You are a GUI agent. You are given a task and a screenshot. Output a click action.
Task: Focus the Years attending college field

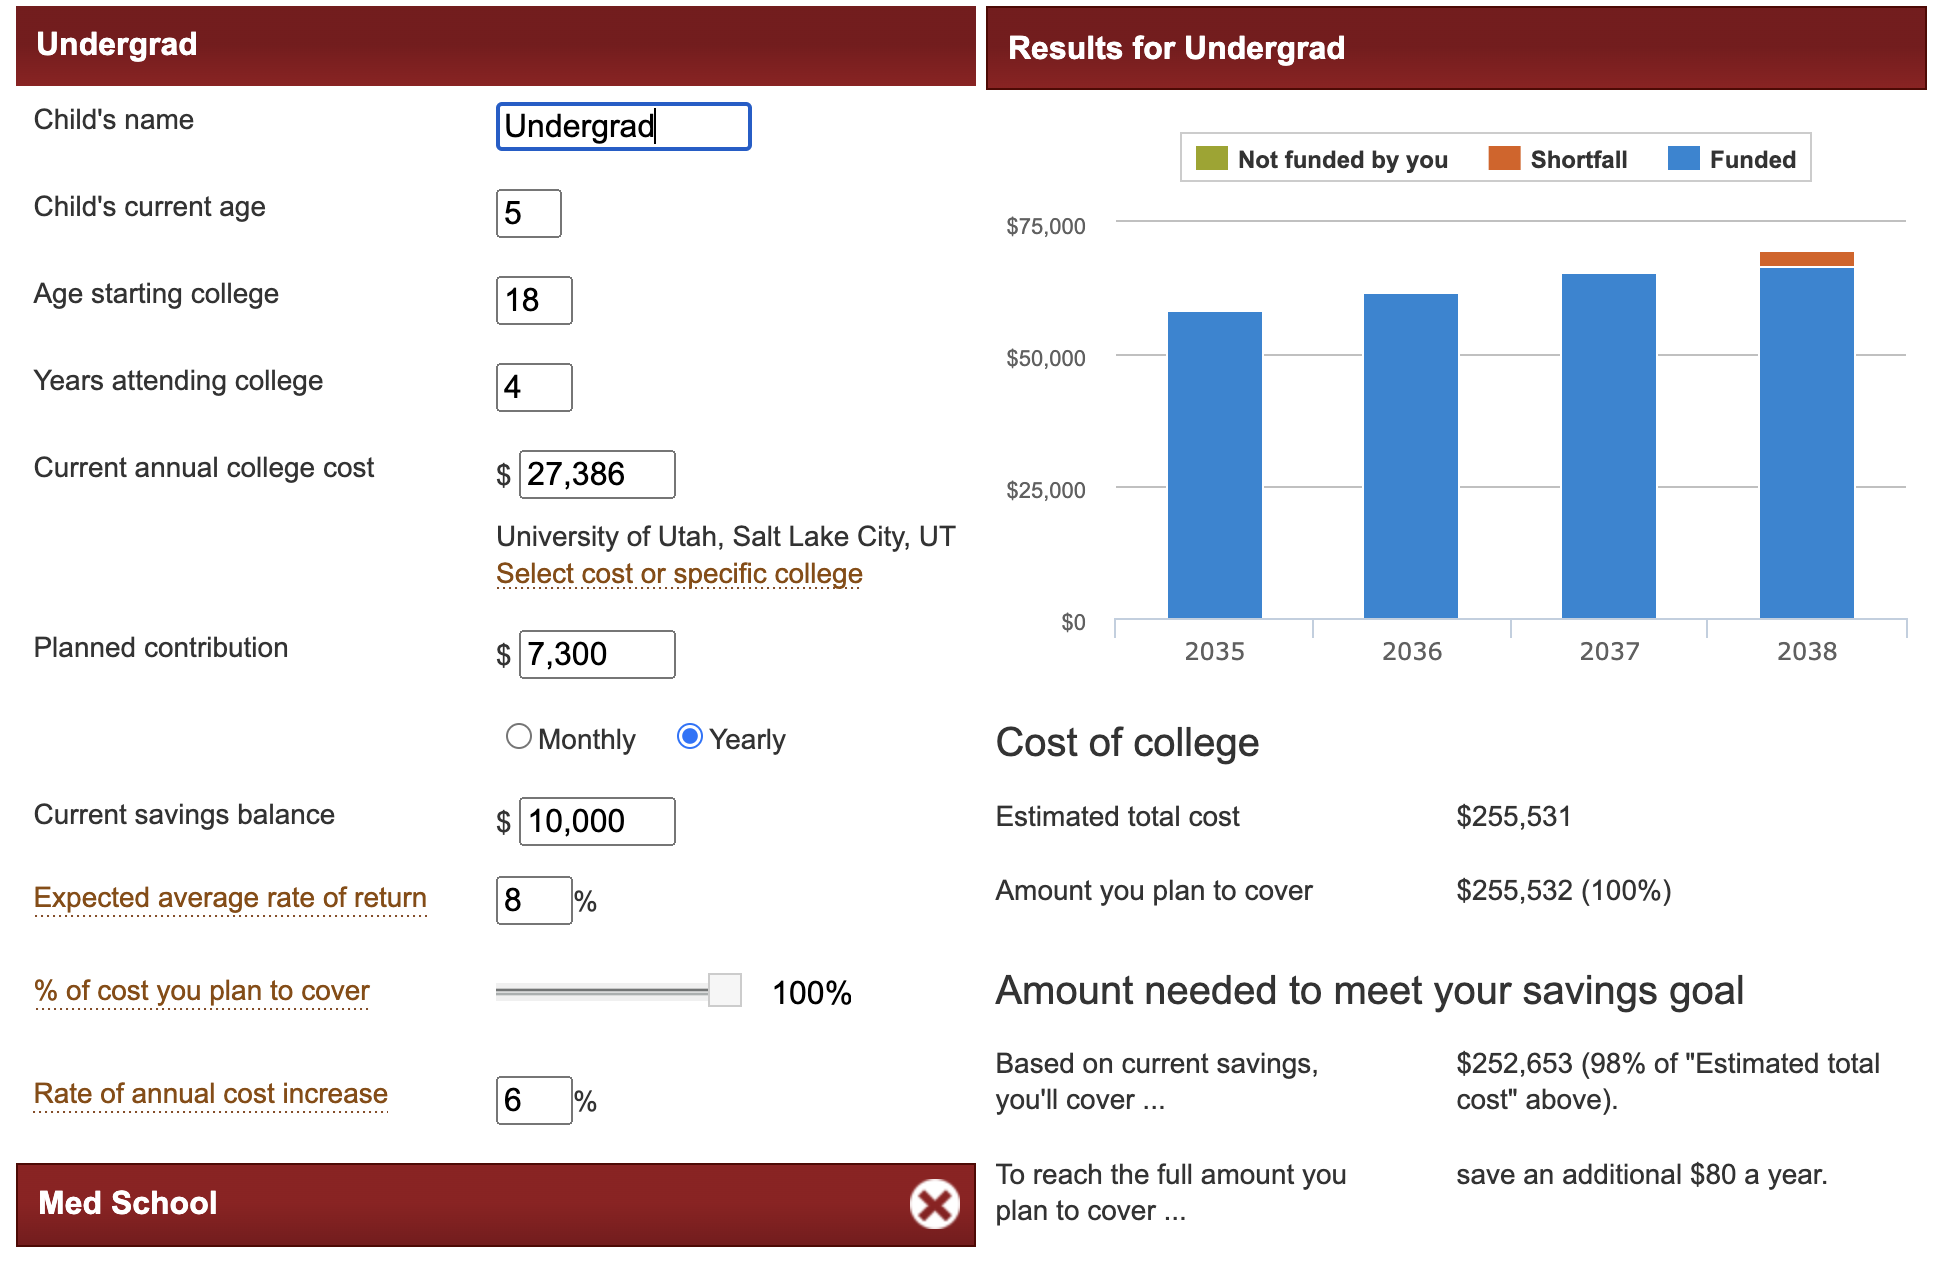pyautogui.click(x=534, y=387)
